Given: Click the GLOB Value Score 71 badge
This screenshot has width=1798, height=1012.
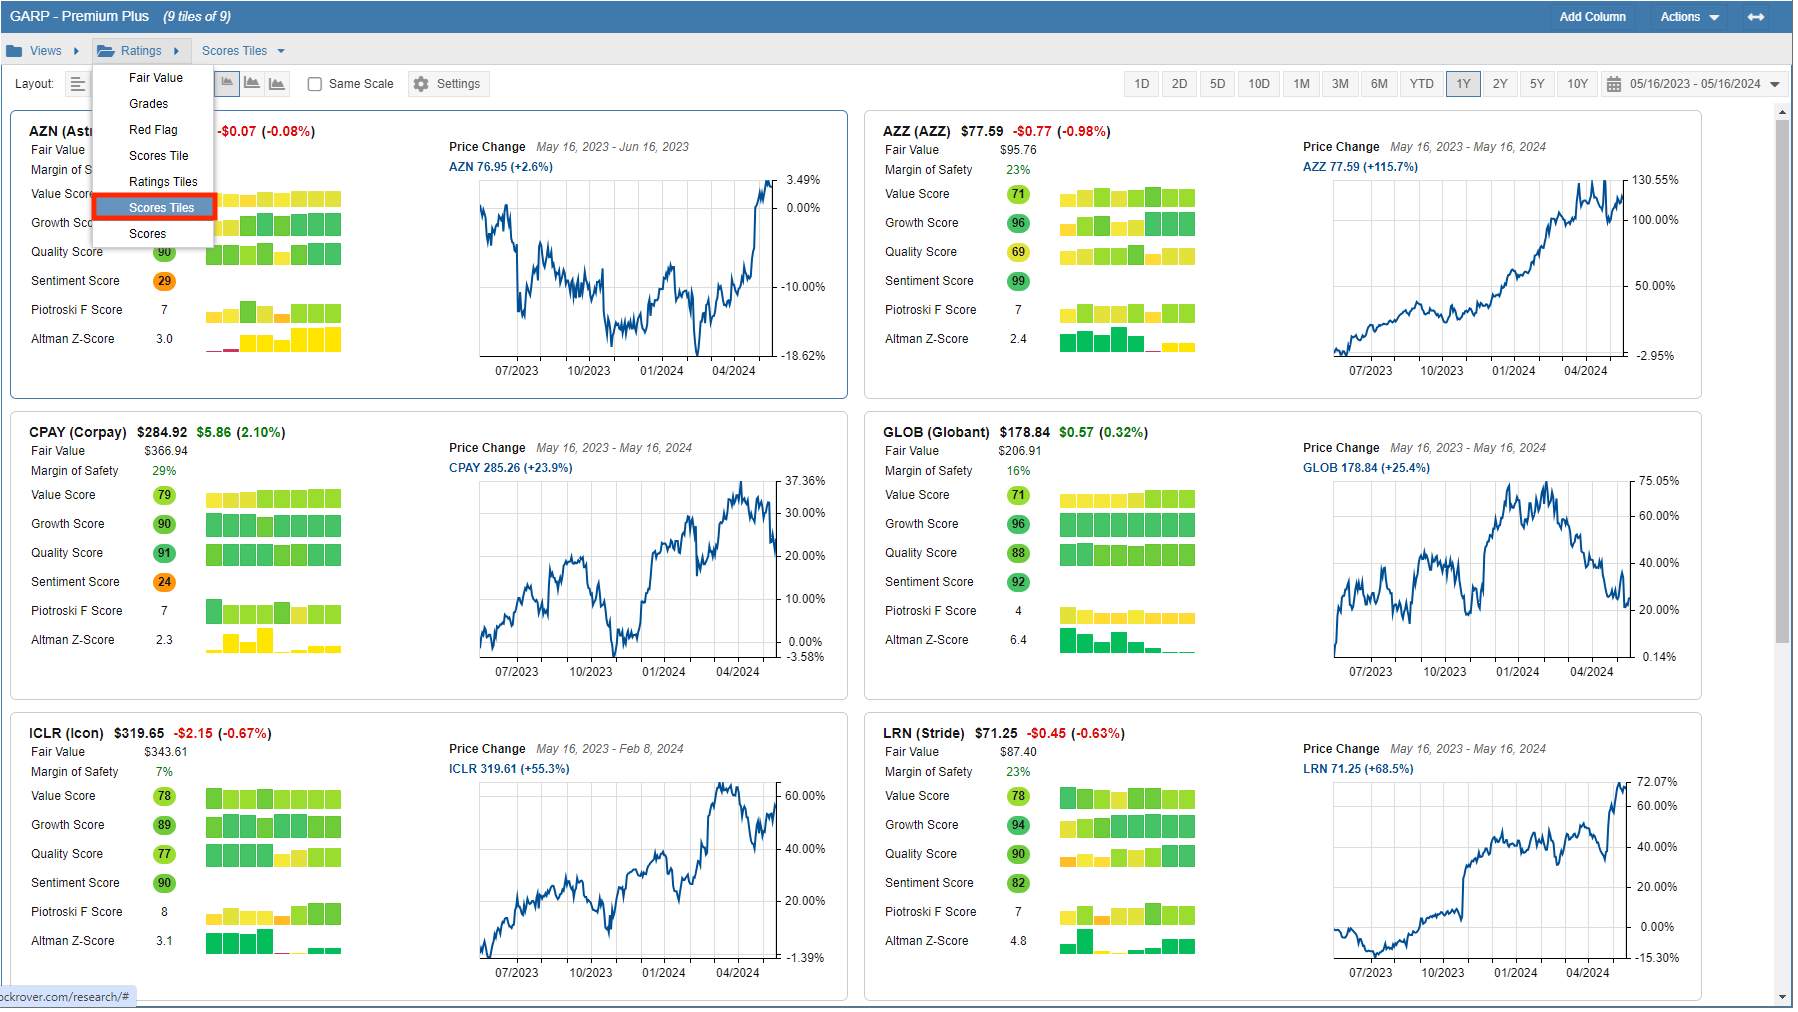Looking at the screenshot, I should click(1018, 495).
